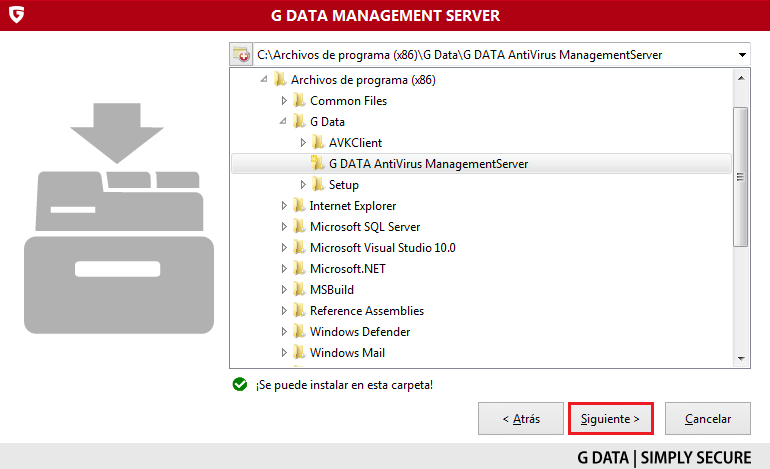Screen dimensions: 770x469
Task: Click the folder tree vertical scrollbar thumb
Action: (x=741, y=175)
